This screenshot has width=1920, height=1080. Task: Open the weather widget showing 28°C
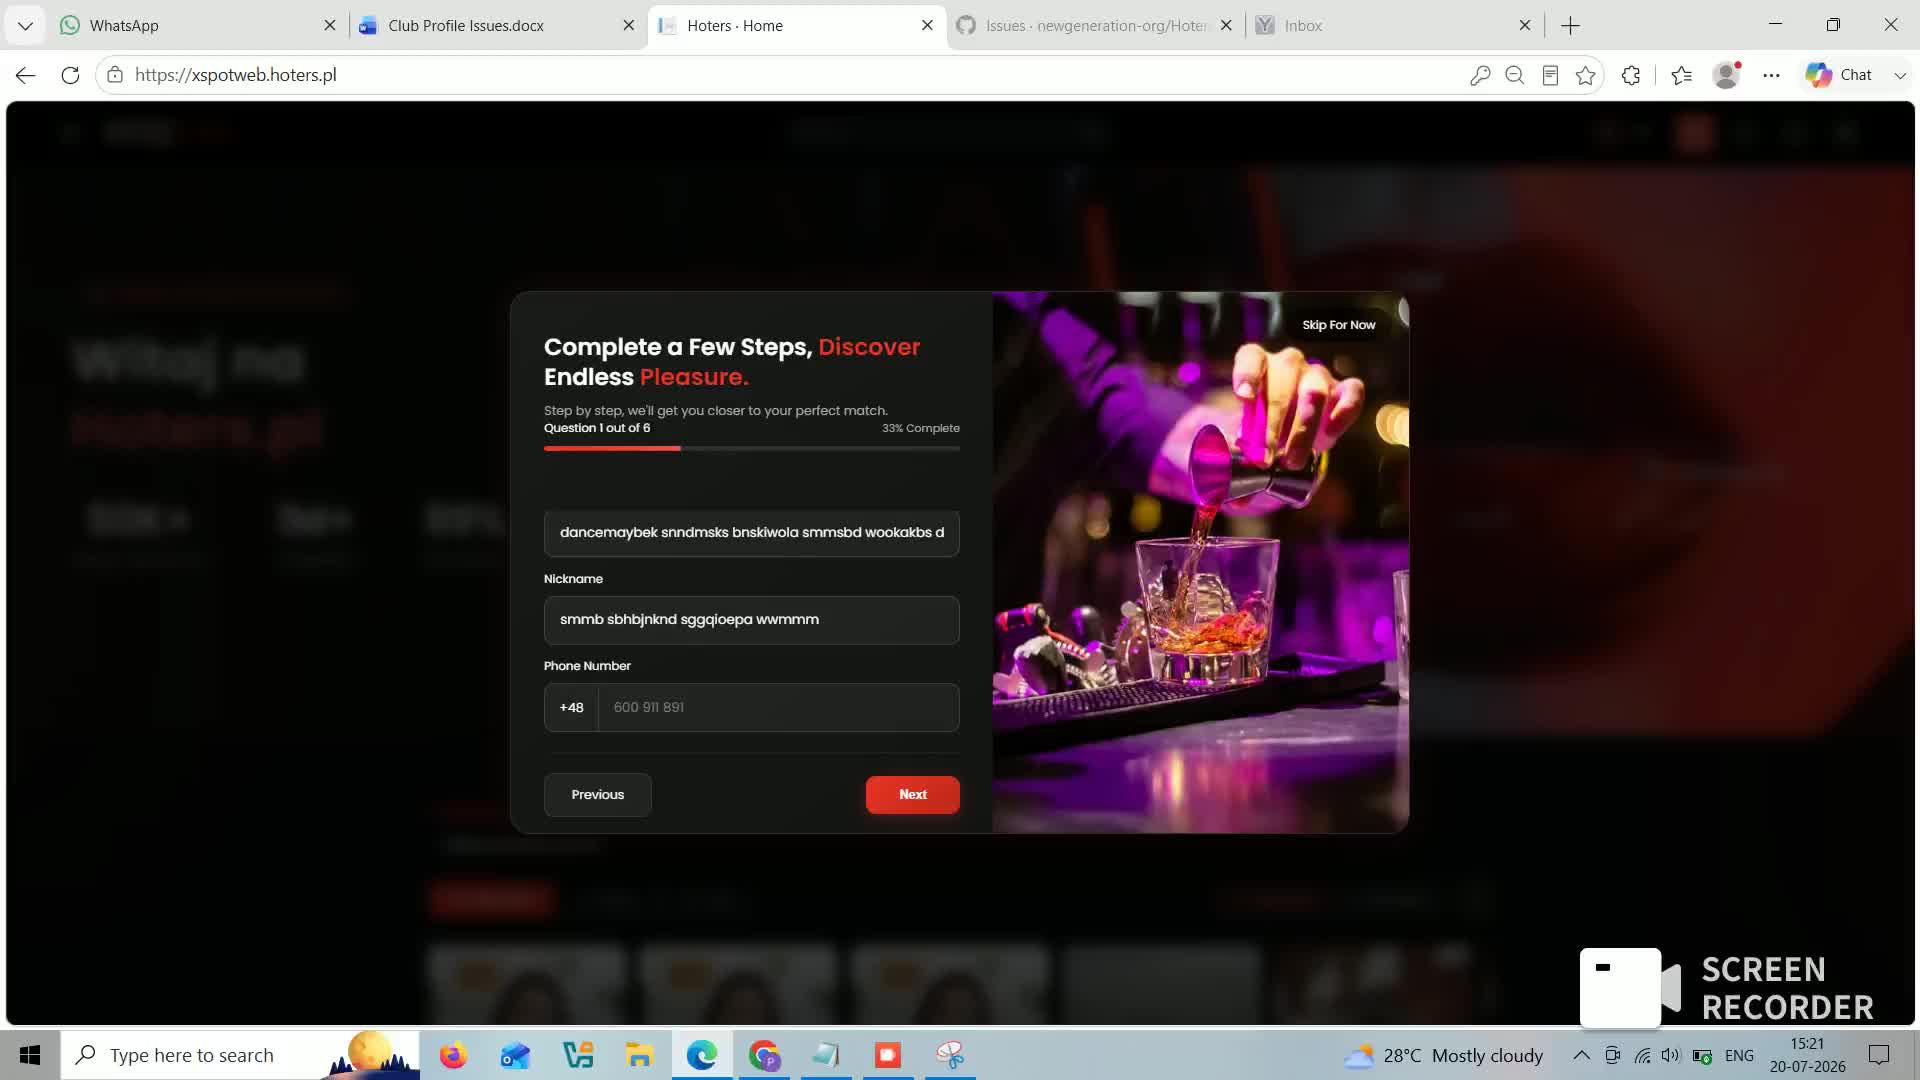point(1444,1056)
